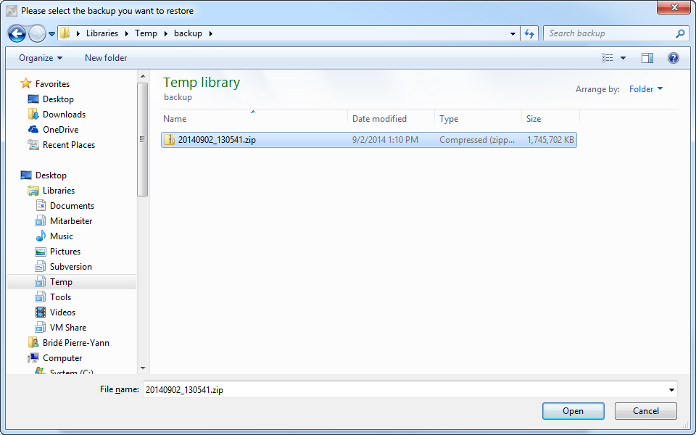Screen dimensions: 696x435
Task: Click the change view icon in toolbar
Action: (x=607, y=58)
